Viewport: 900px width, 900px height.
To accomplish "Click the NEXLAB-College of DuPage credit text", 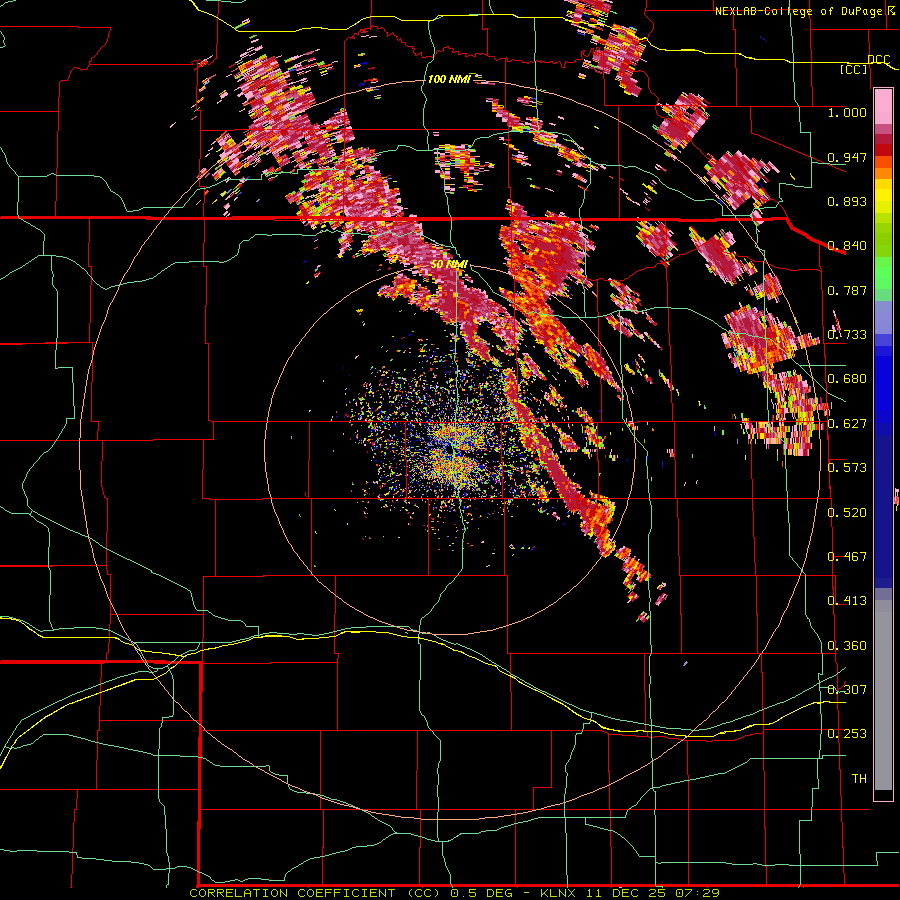I will point(801,11).
